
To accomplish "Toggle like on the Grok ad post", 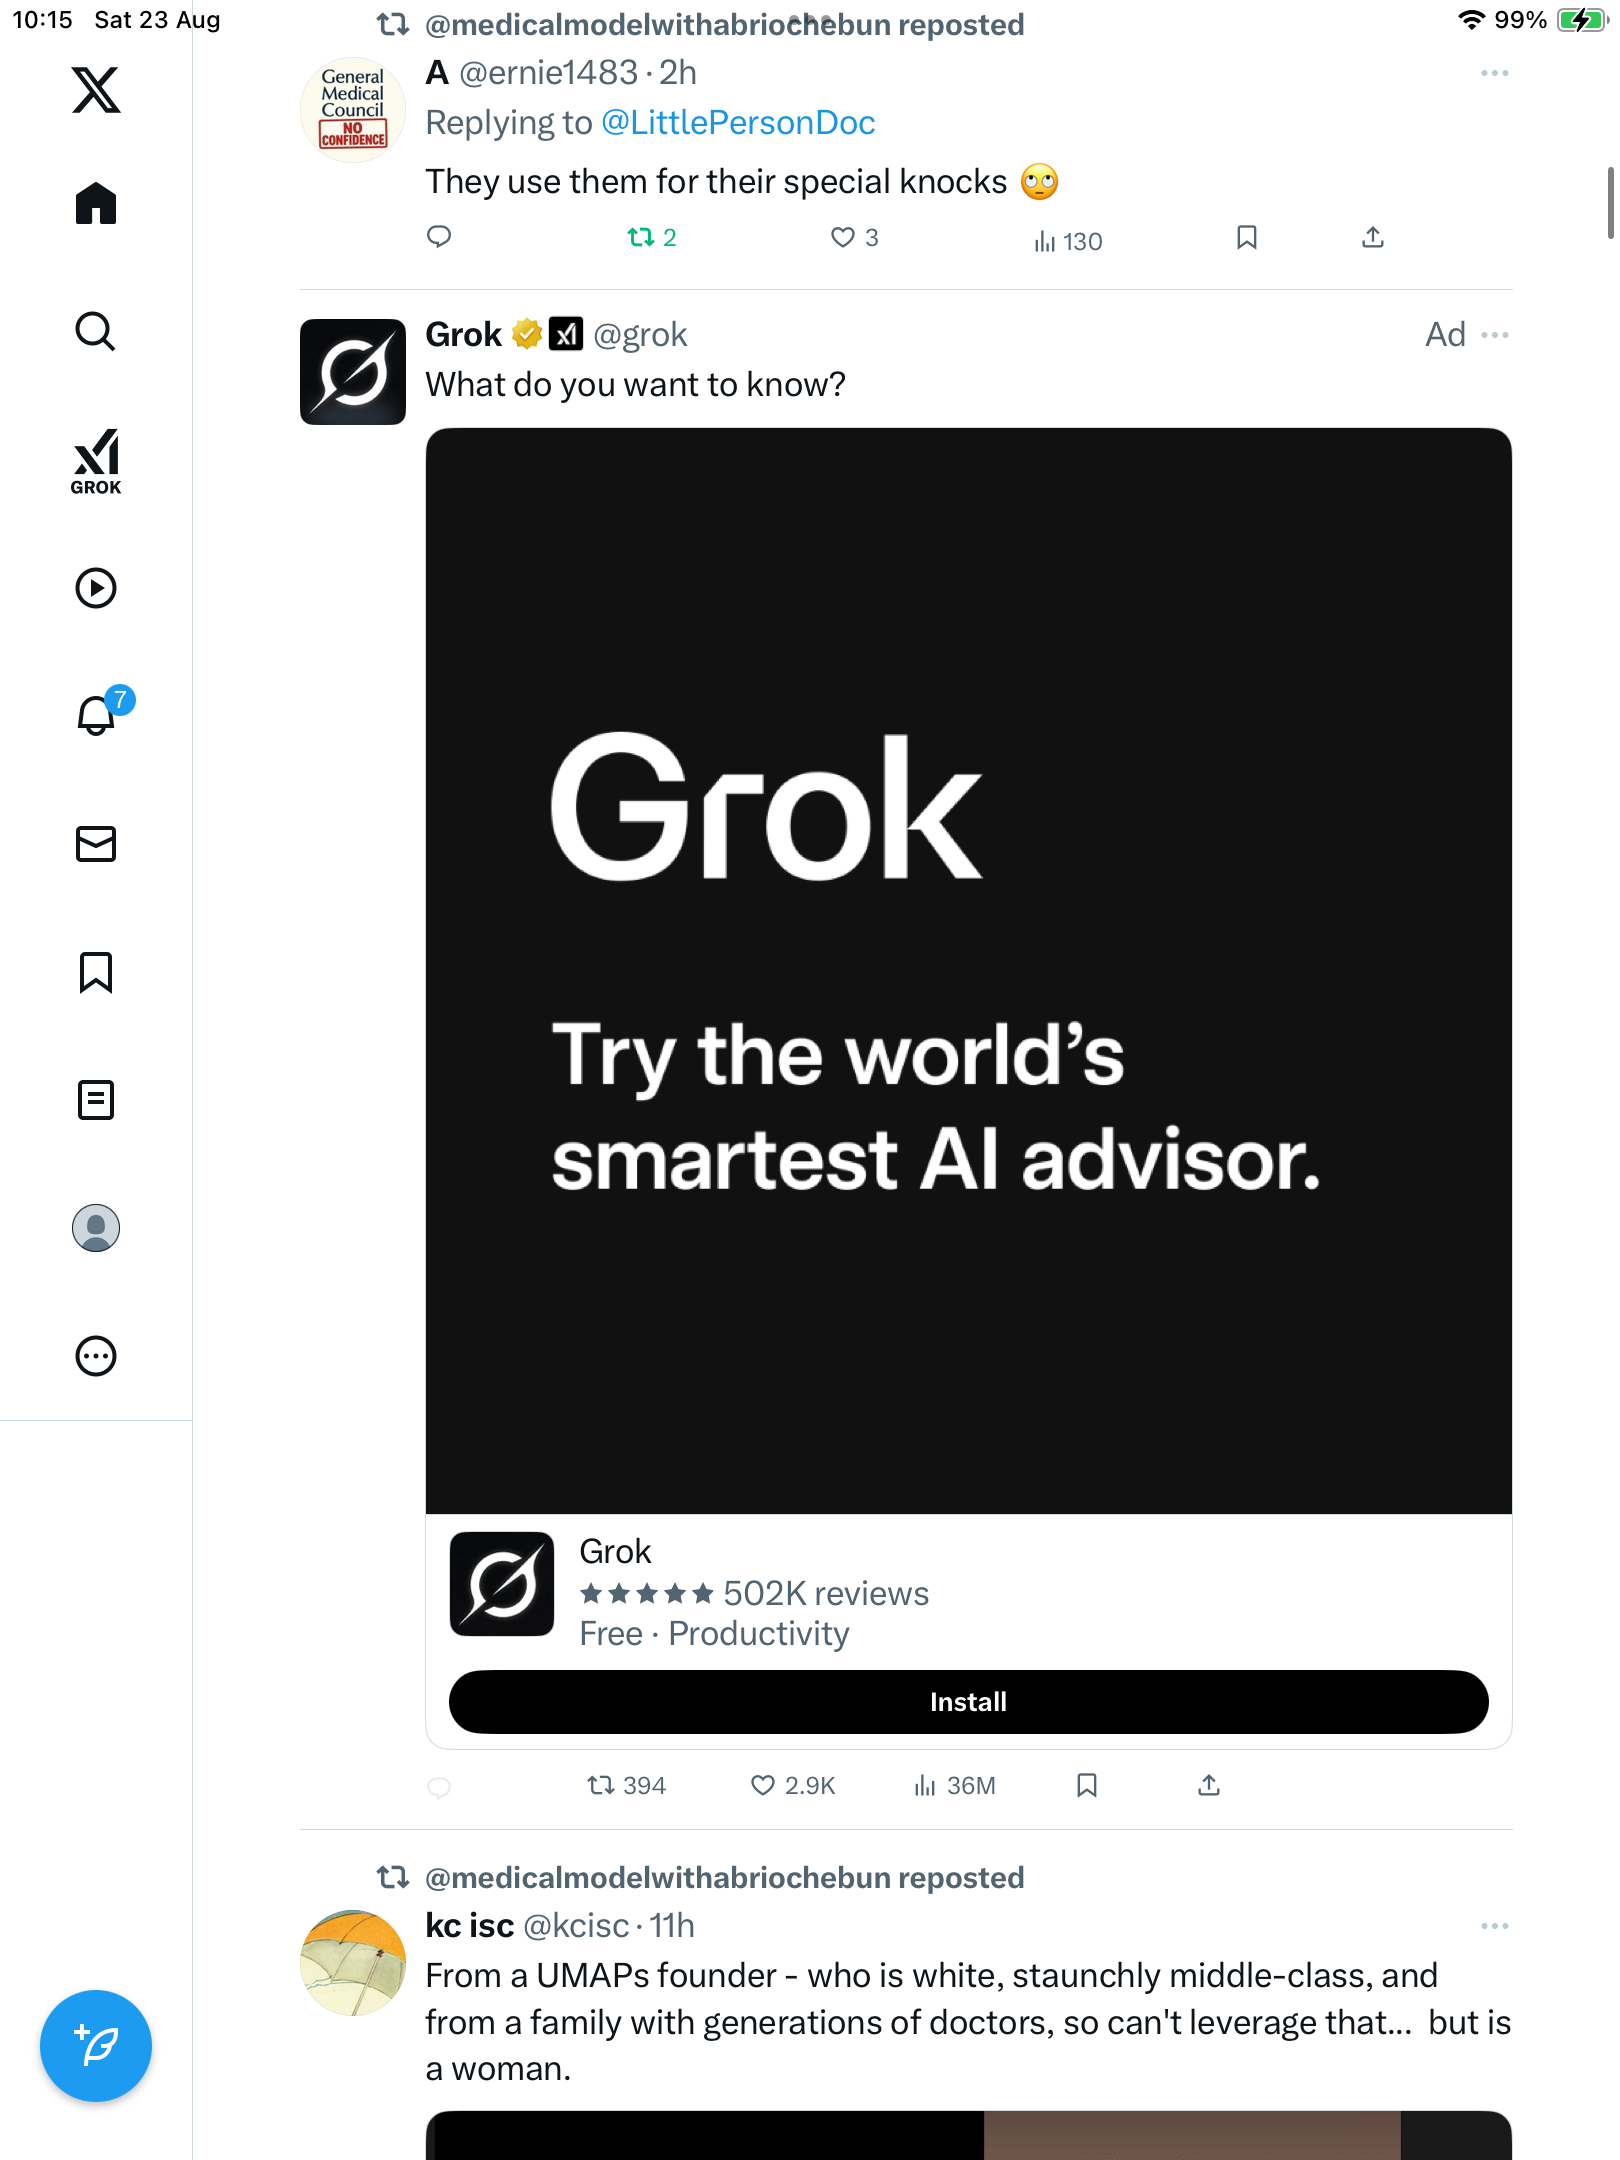I will pos(763,1786).
